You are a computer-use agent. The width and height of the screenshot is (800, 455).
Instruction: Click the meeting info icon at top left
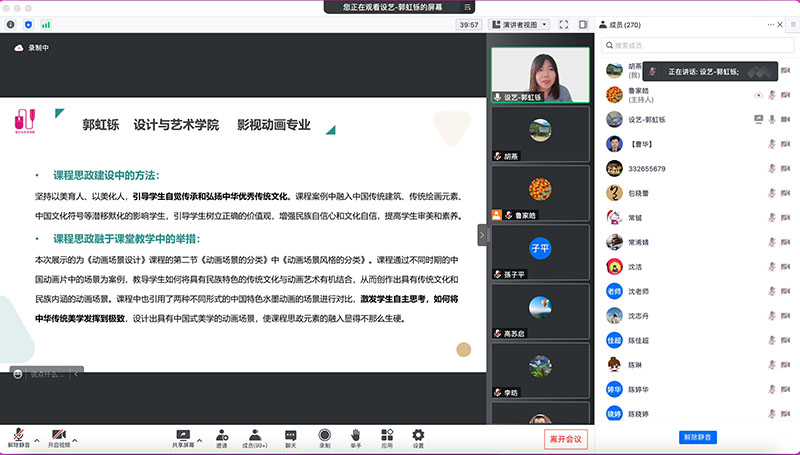11,23
